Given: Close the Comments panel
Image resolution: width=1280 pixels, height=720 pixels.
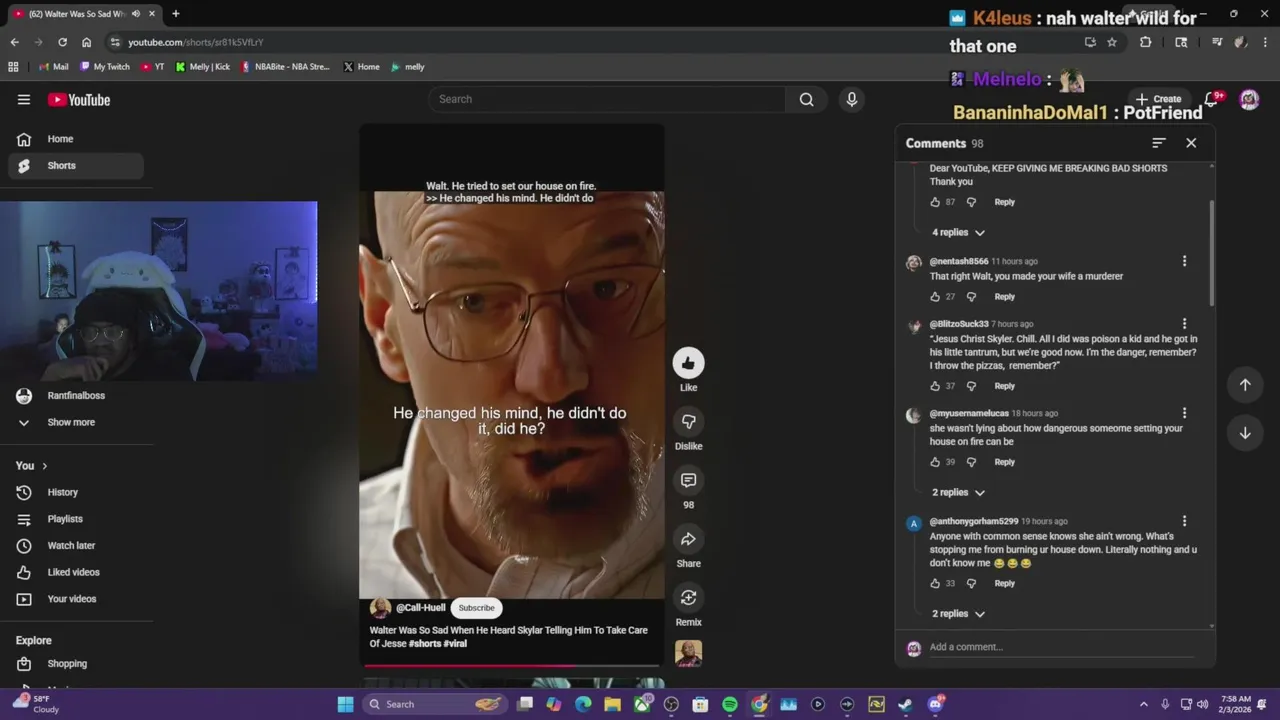Looking at the screenshot, I should coord(1191,143).
